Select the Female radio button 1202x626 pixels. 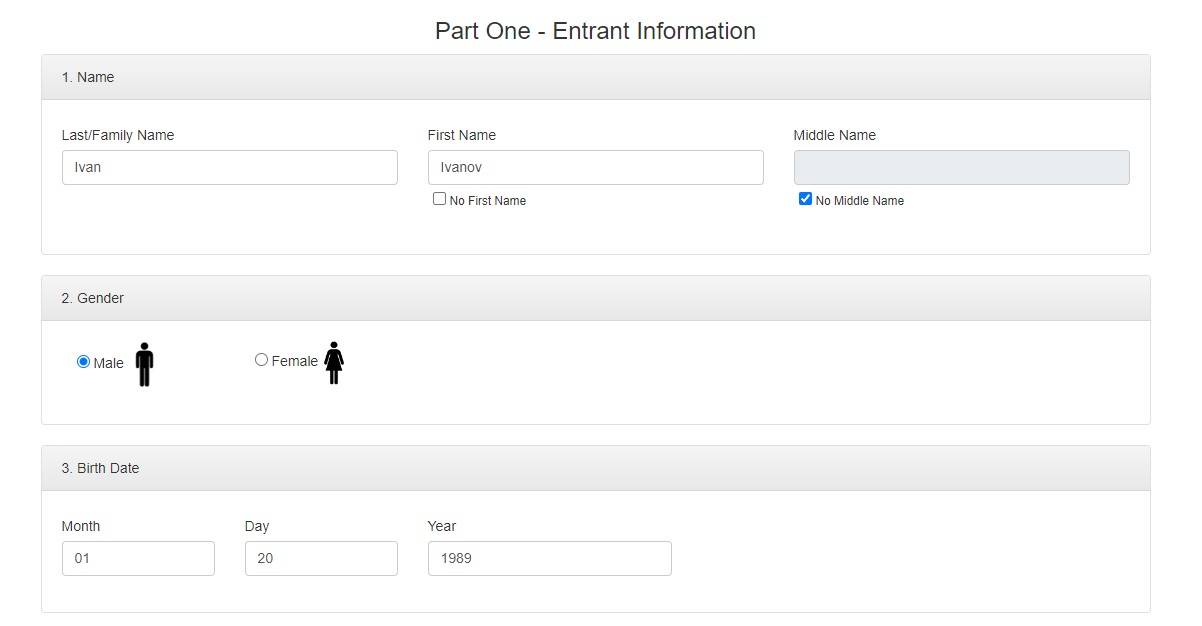click(x=261, y=360)
